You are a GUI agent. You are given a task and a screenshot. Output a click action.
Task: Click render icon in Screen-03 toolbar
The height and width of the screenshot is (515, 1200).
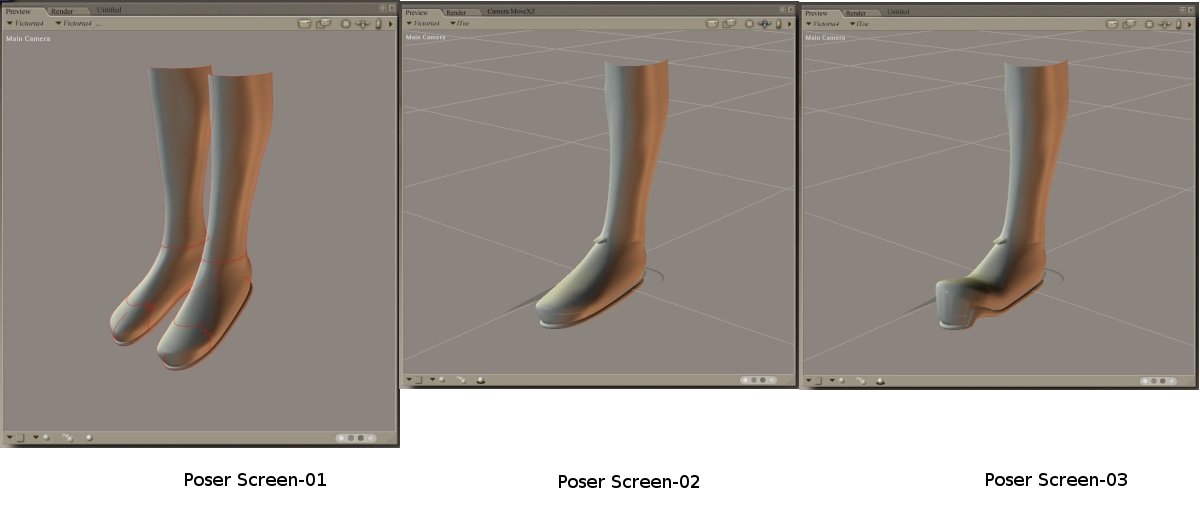pos(1112,24)
